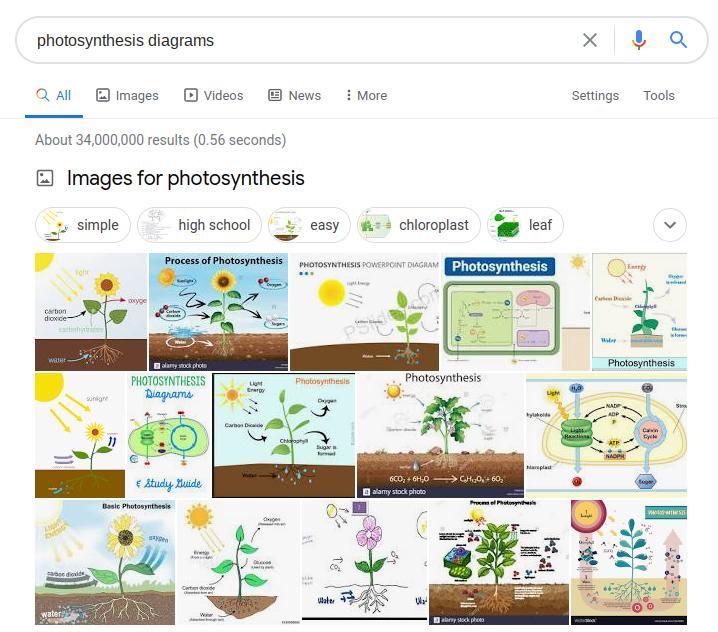Open the Process of Photosynthesis sunflower image
Image resolution: width=718 pixels, height=632 pixels.
click(218, 312)
